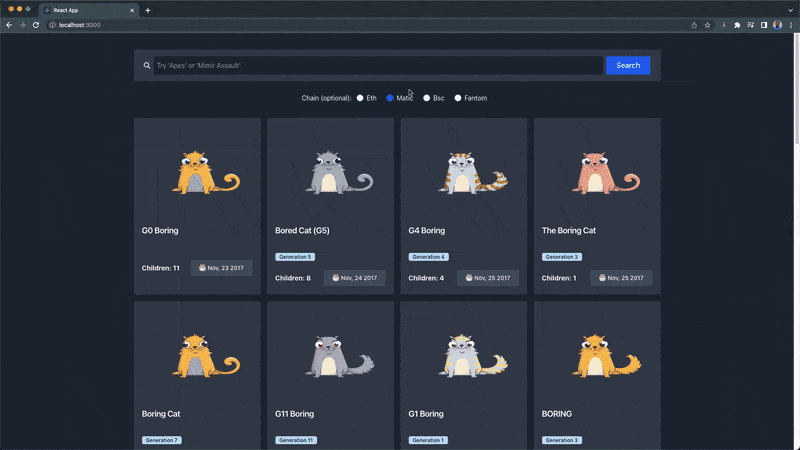800x450 pixels.
Task: Reload the localhost page
Action: (x=36, y=25)
